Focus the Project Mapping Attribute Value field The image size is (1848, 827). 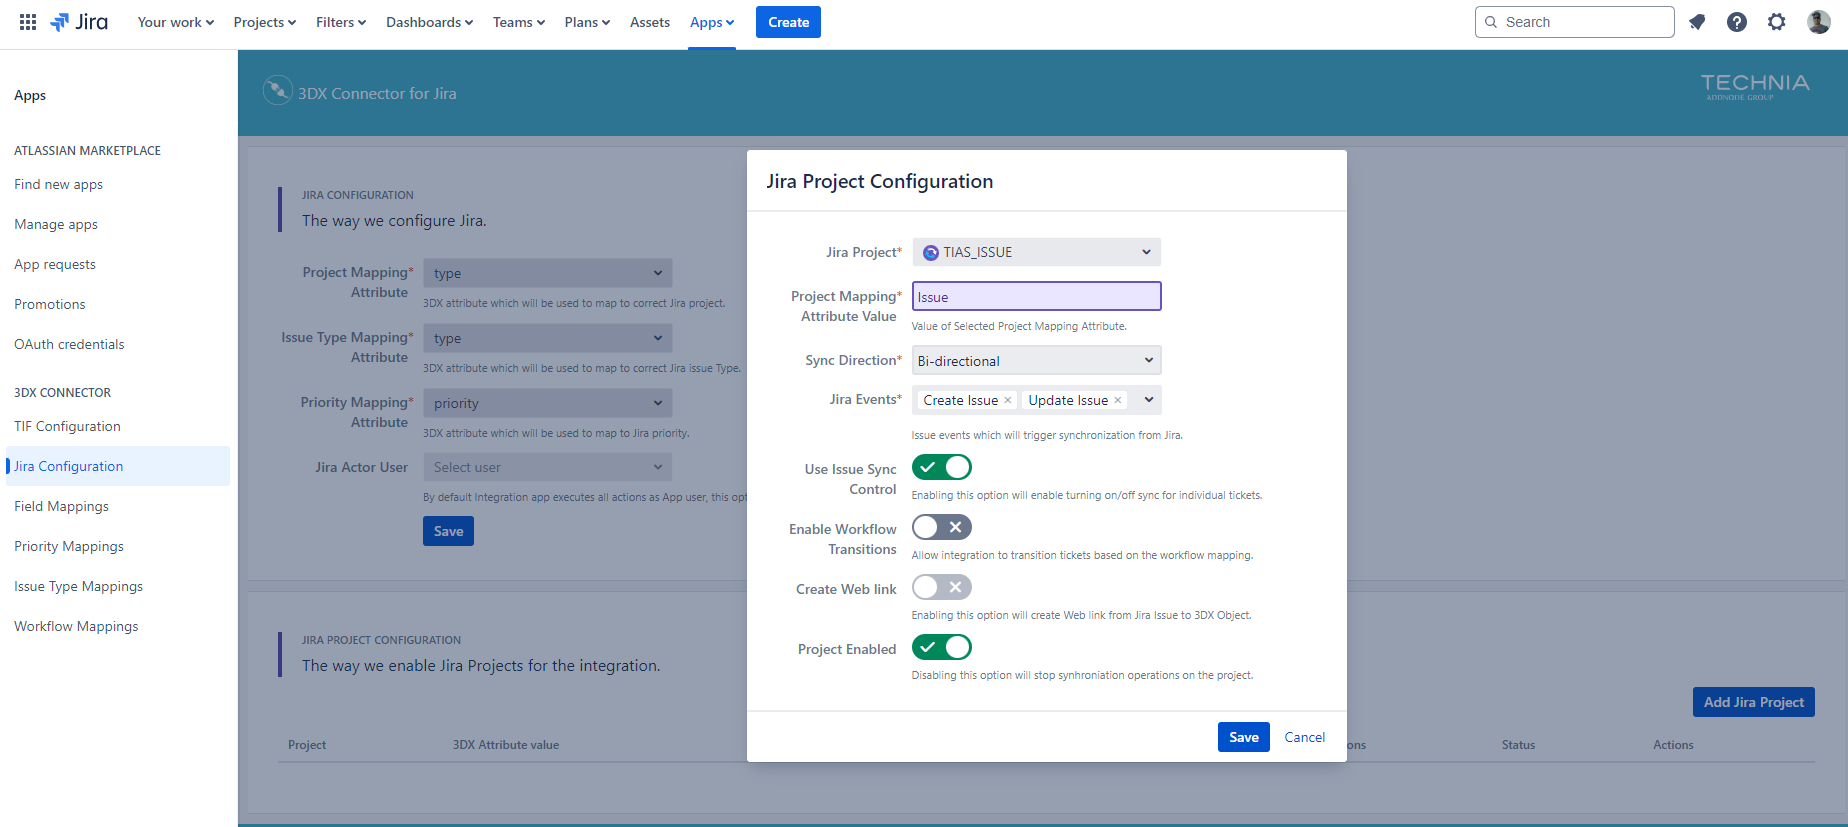point(1036,296)
